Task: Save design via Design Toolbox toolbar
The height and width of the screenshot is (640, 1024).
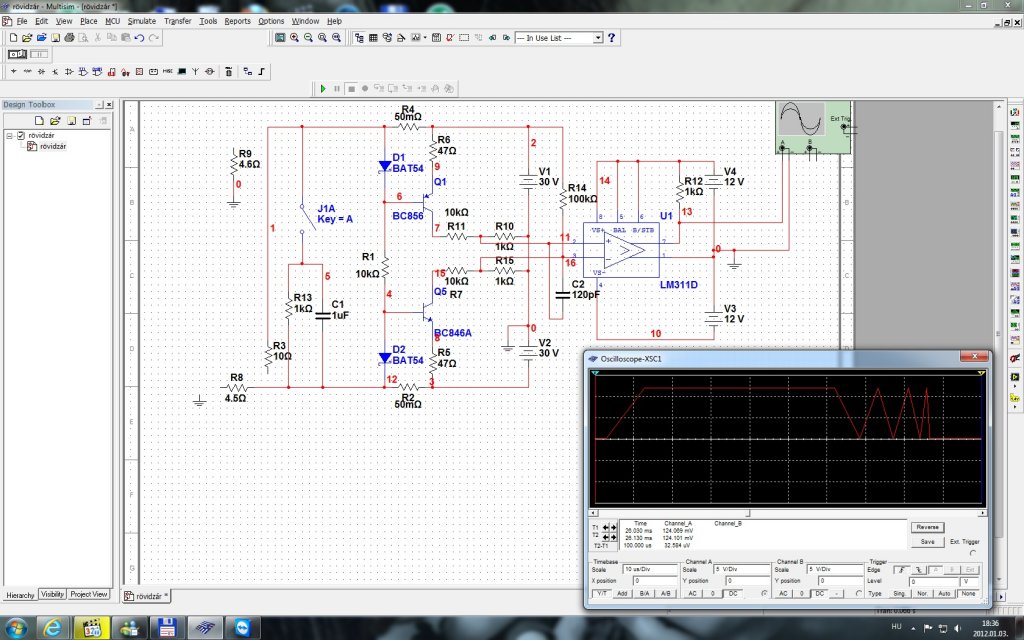Action: coord(71,121)
